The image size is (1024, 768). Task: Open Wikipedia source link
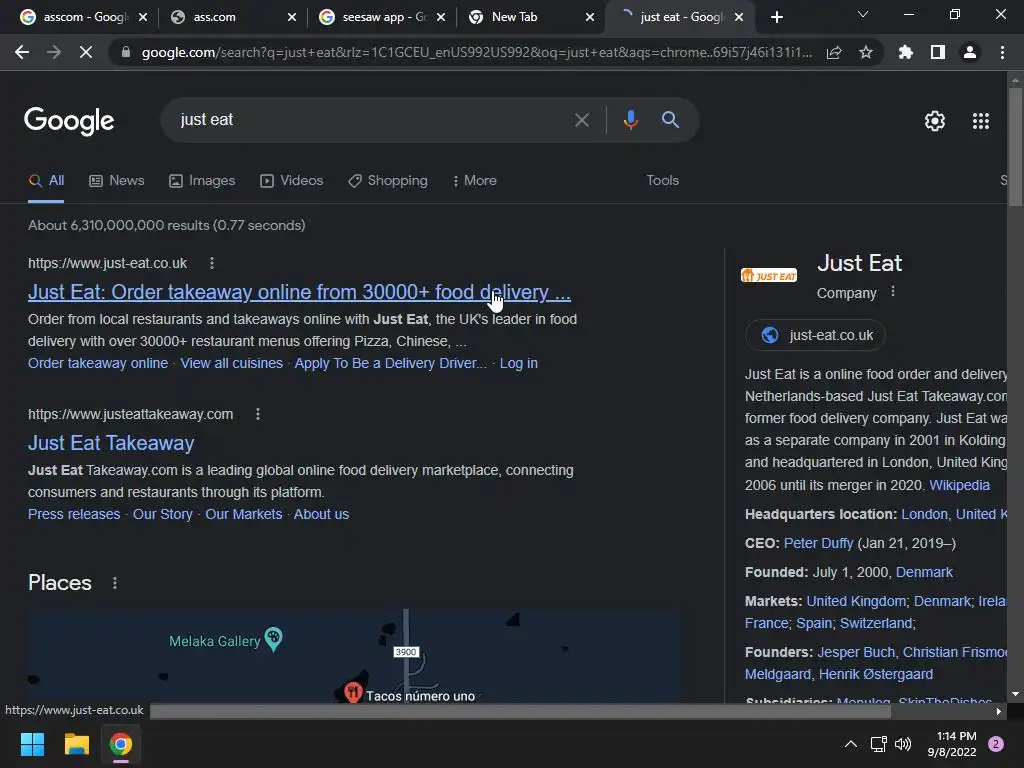pyautogui.click(x=959, y=485)
